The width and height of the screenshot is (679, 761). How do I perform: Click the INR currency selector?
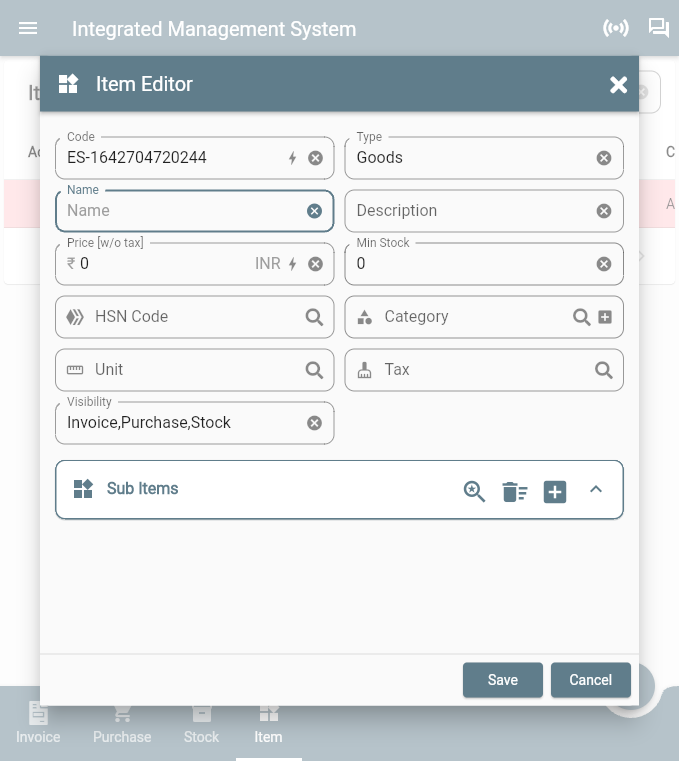click(268, 264)
